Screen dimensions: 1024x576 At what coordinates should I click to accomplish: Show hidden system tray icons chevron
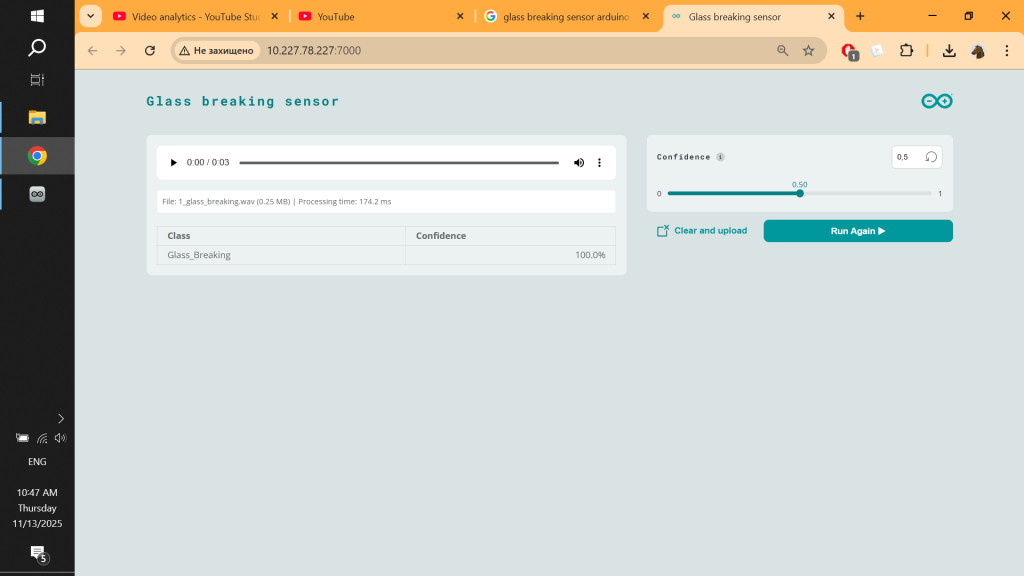[x=61, y=418]
